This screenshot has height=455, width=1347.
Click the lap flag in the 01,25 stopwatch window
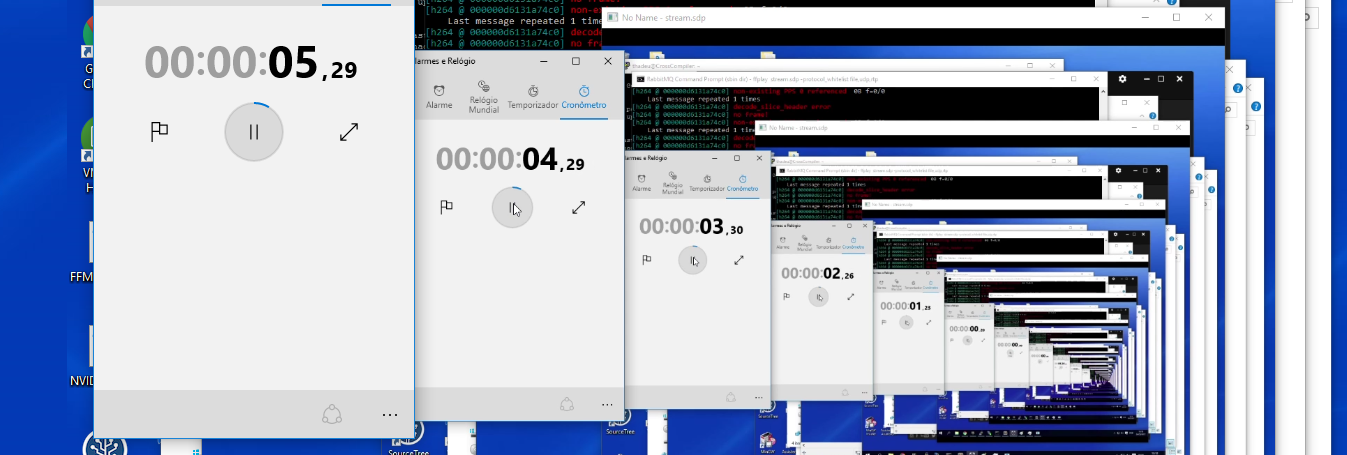pyautogui.click(x=883, y=322)
